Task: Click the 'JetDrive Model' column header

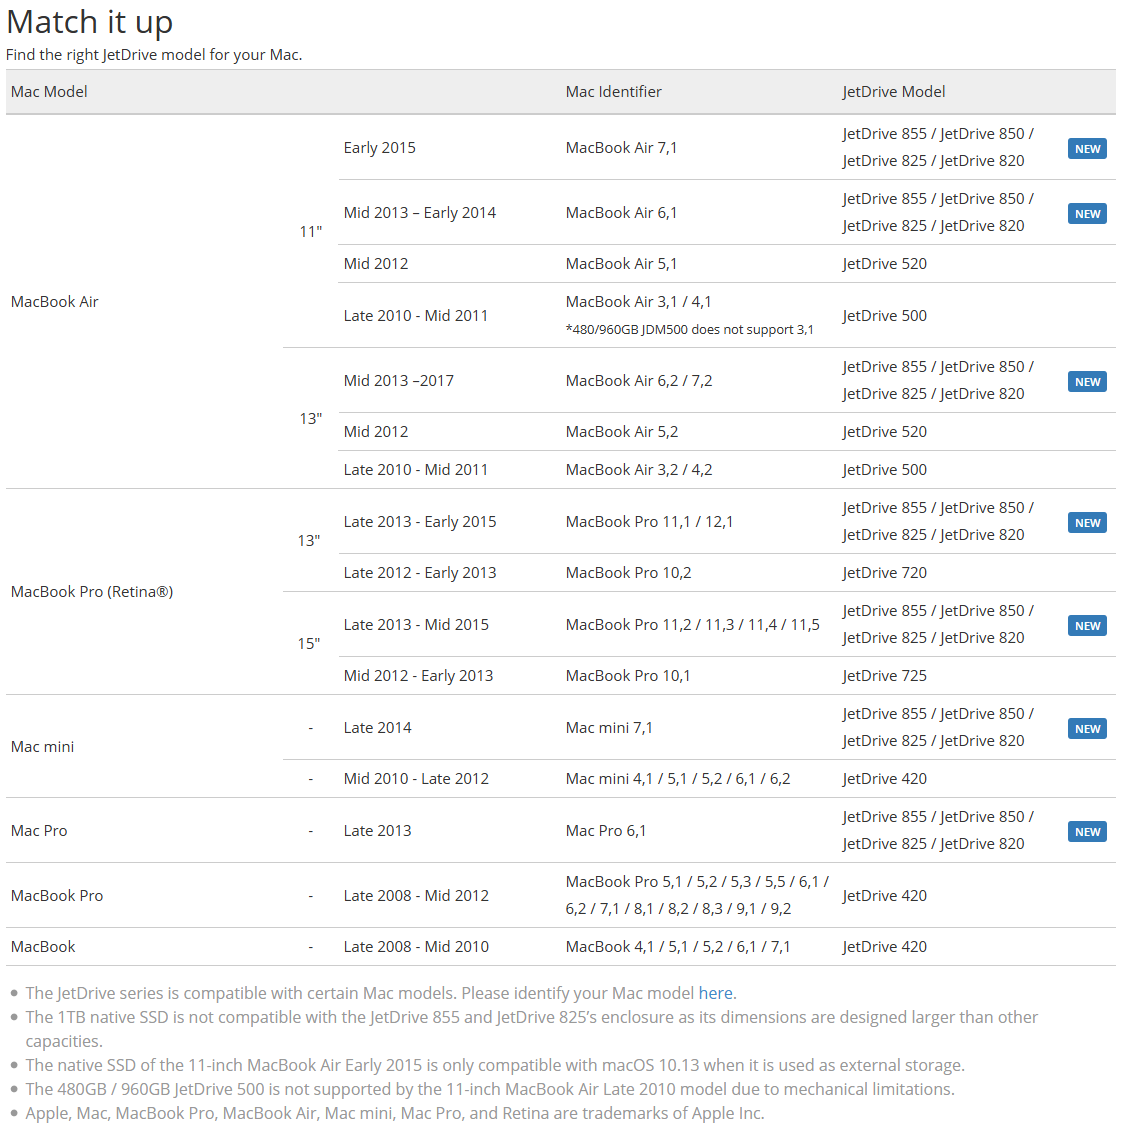Action: [894, 92]
